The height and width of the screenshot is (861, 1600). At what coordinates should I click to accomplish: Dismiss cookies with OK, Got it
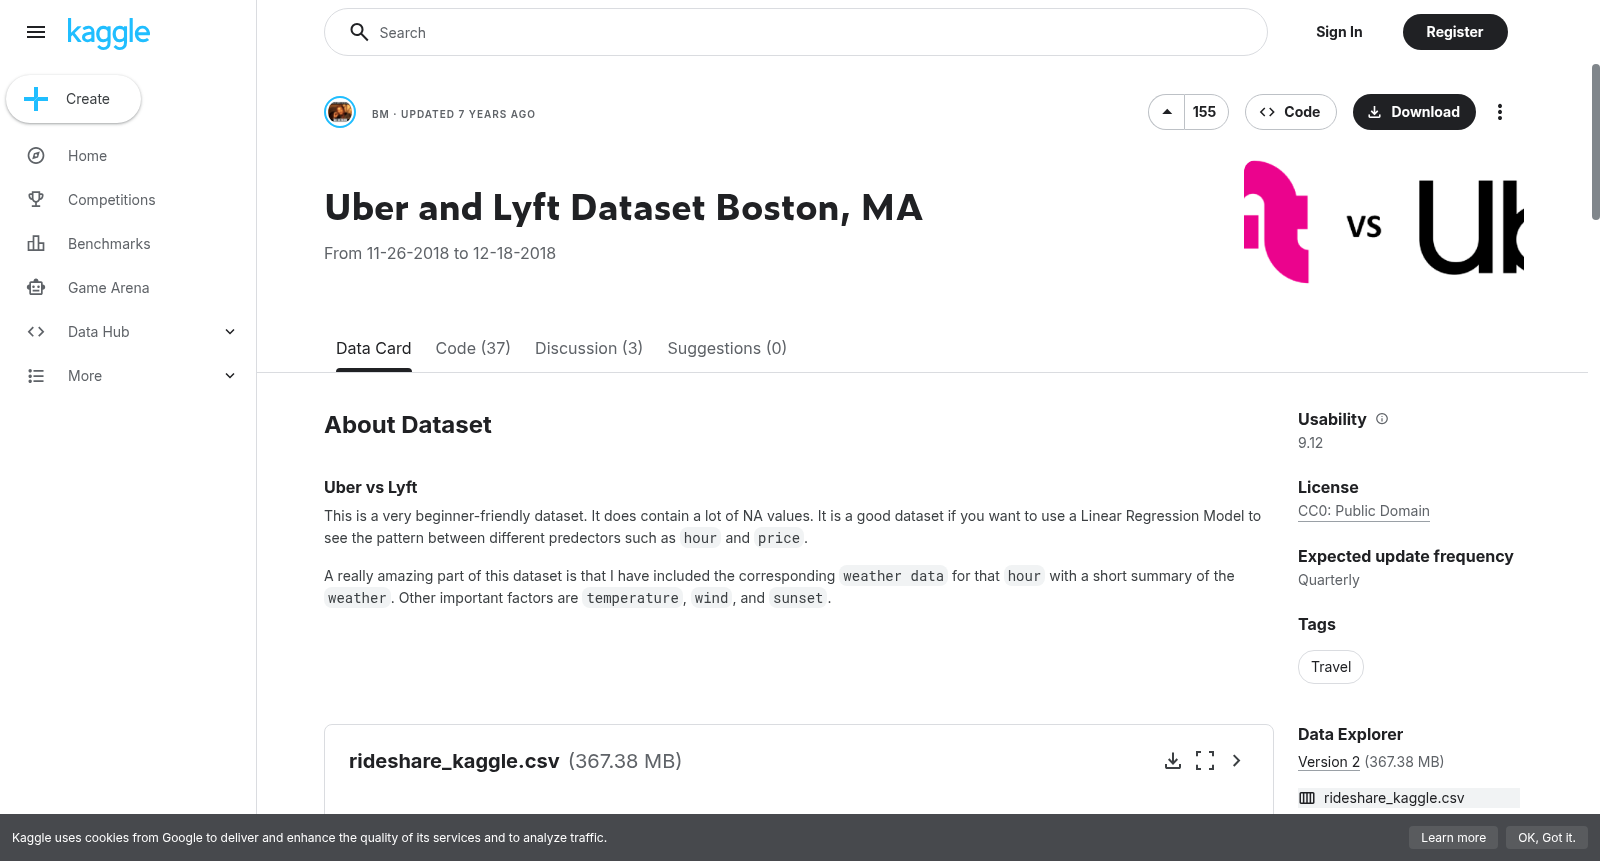pyautogui.click(x=1546, y=838)
